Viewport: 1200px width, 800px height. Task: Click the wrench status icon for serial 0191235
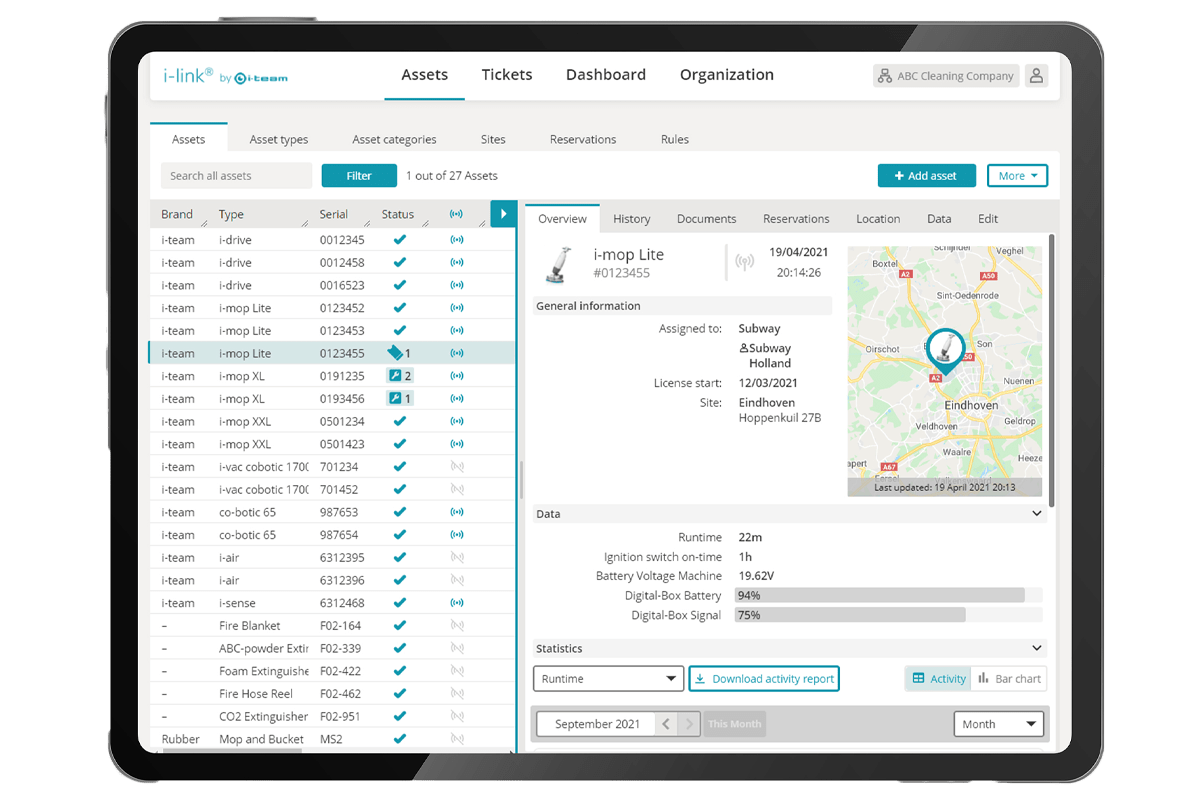[396, 376]
